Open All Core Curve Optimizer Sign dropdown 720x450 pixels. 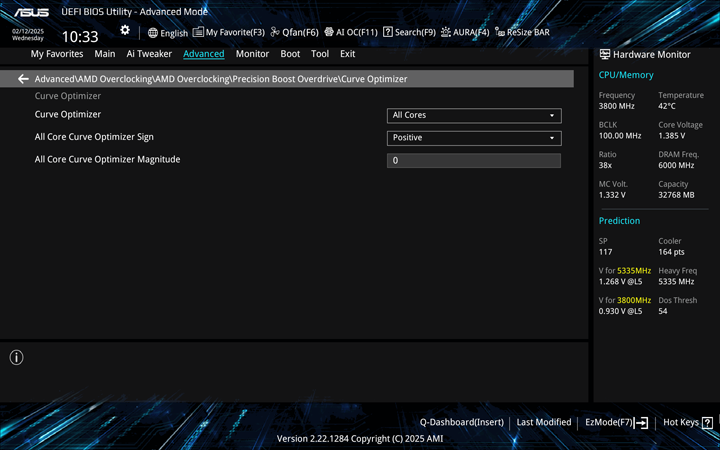(473, 138)
